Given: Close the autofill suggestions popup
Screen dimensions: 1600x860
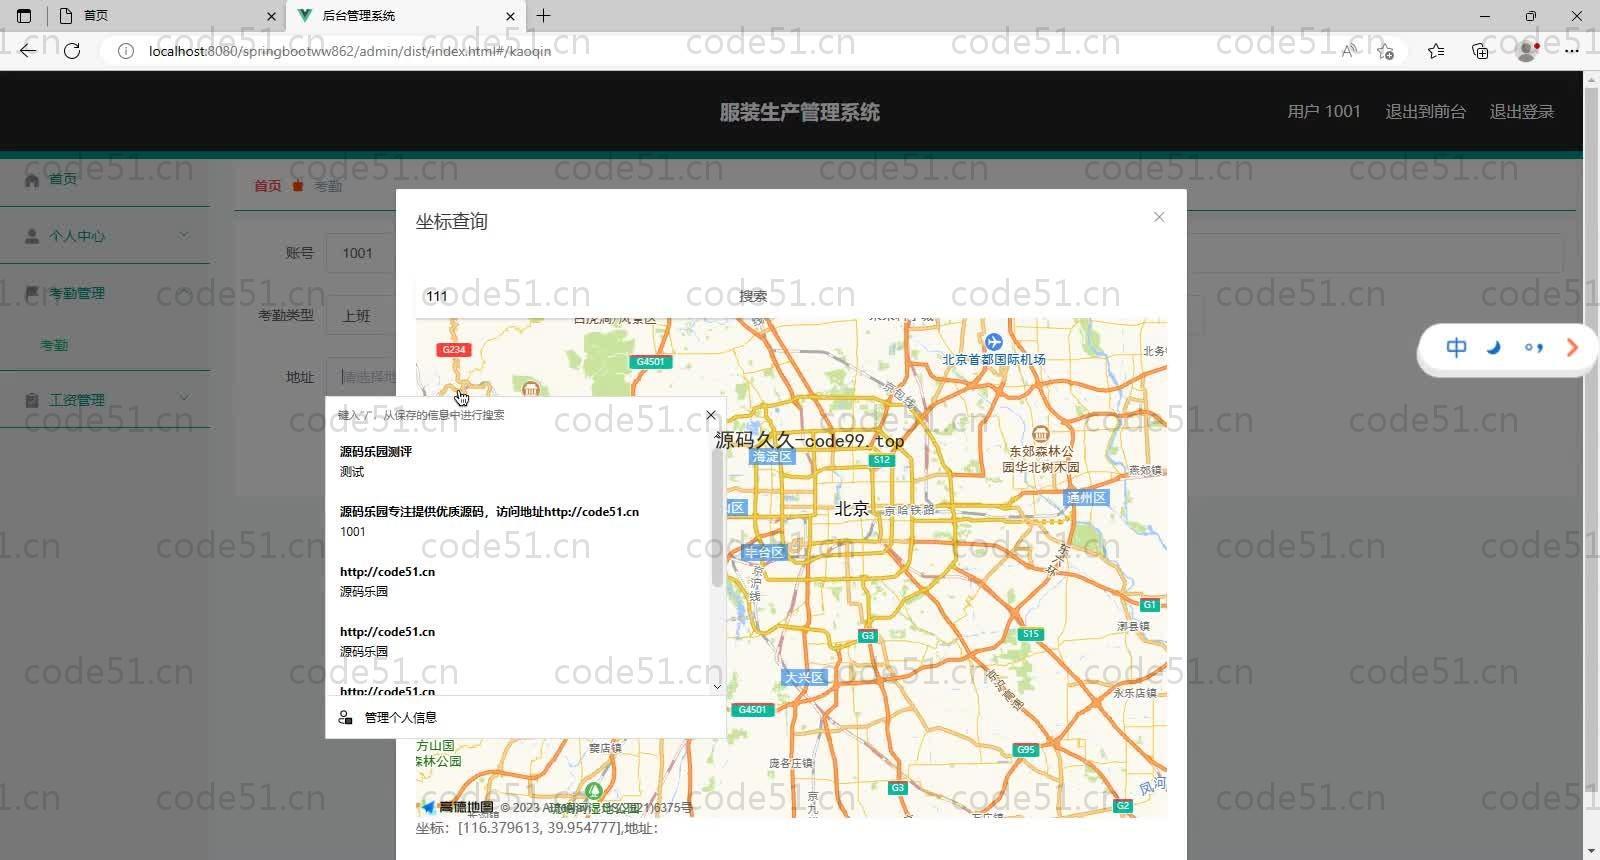Looking at the screenshot, I should point(711,415).
